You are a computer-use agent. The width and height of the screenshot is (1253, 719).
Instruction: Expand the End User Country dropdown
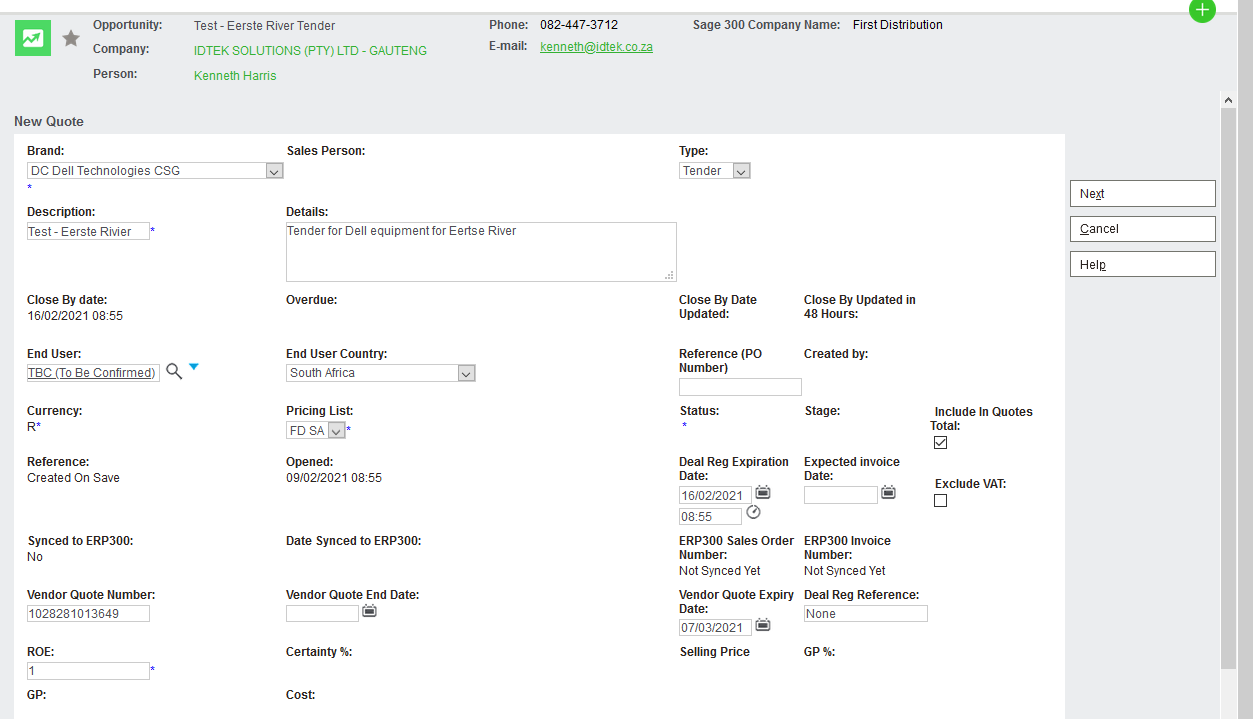(x=466, y=373)
